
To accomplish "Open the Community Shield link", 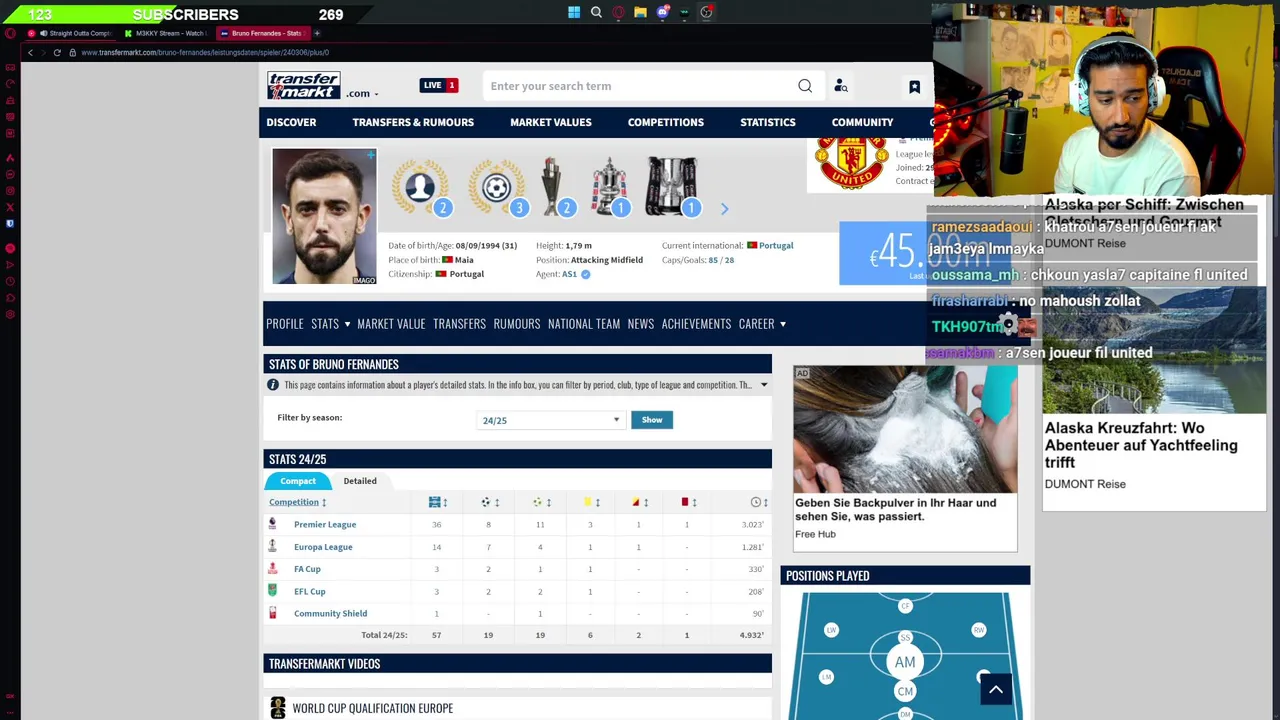I will pyautogui.click(x=330, y=613).
